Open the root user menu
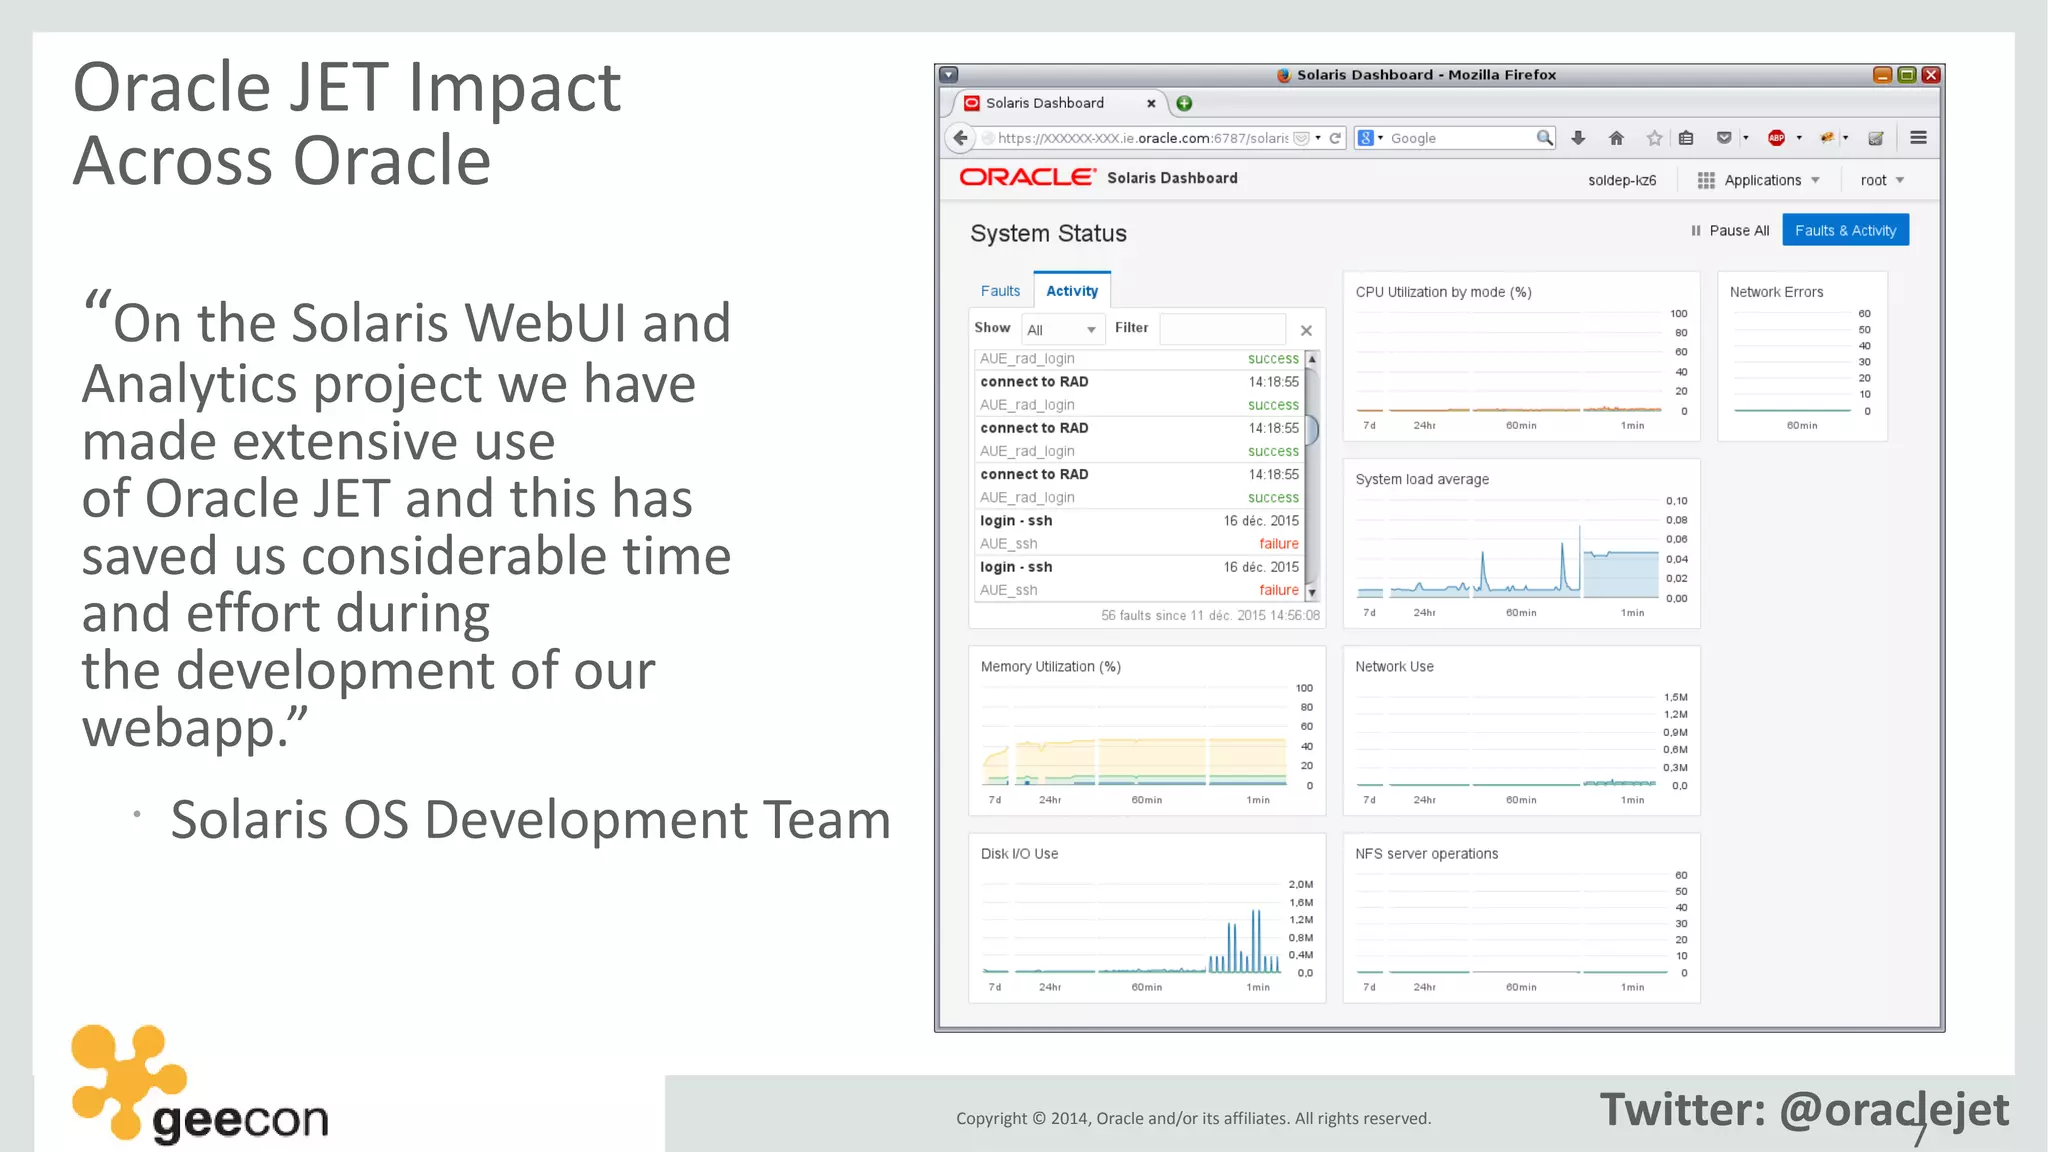Image resolution: width=2048 pixels, height=1152 pixels. pos(1882,180)
